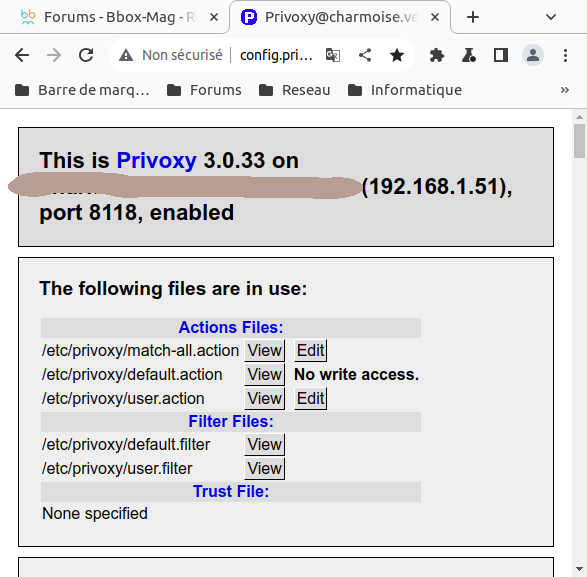This screenshot has width=587, height=577.
Task: Click the vertical scrollbar thumb
Action: [x=580, y=141]
